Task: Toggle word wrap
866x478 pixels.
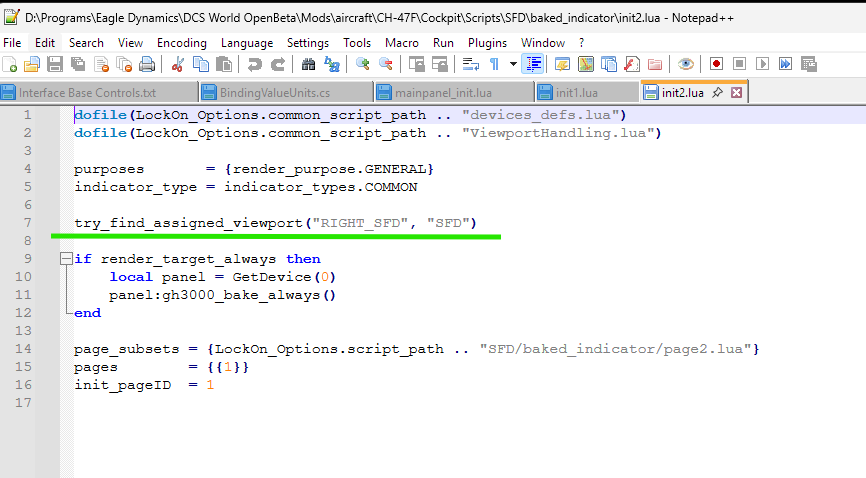Action: tap(471, 64)
